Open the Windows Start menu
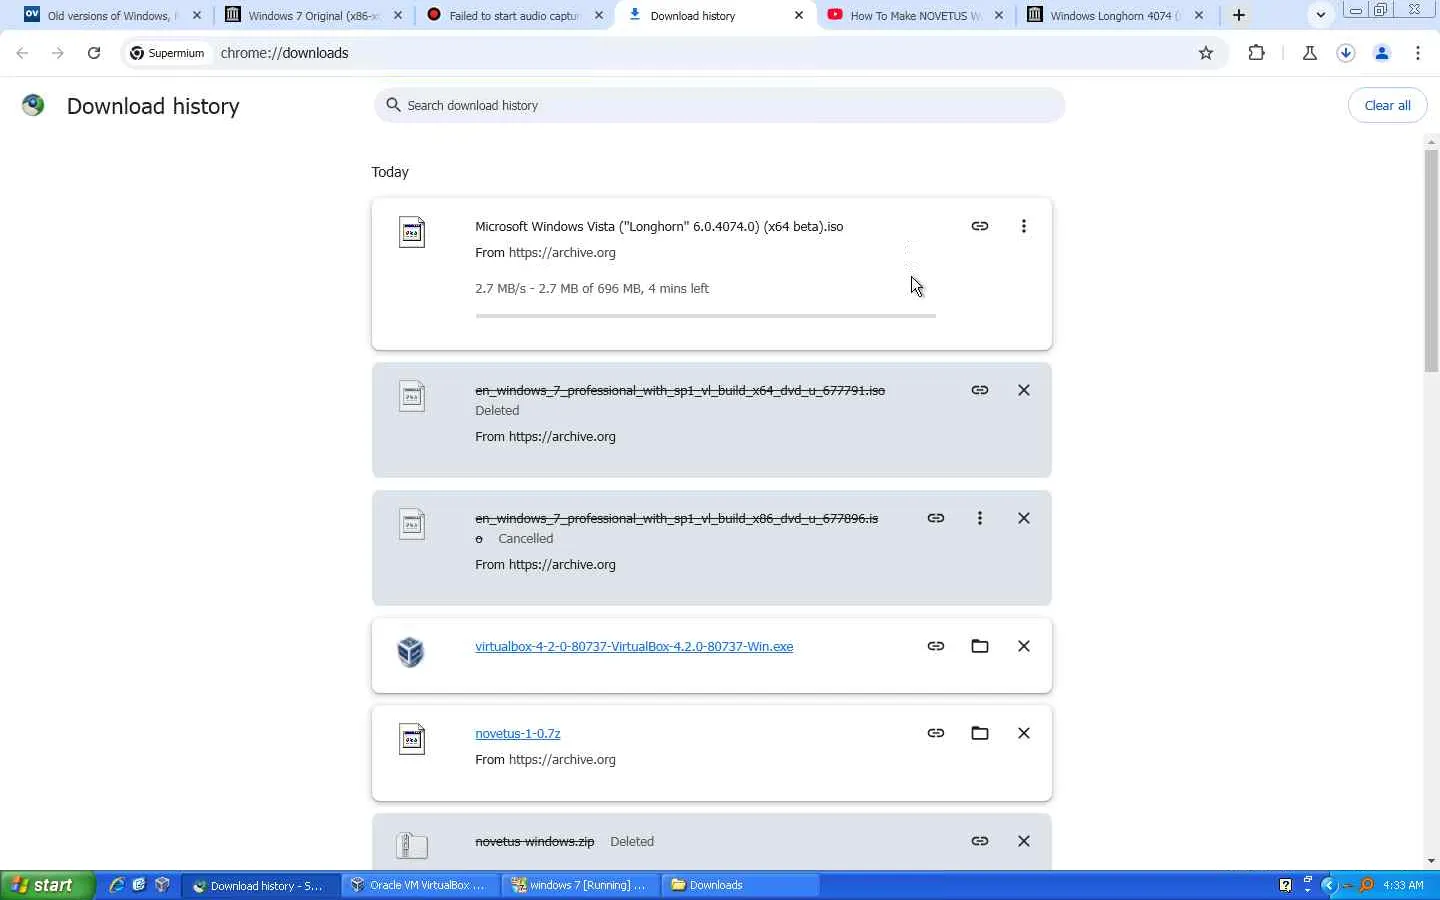Screen dimensions: 1440x900 (47, 885)
